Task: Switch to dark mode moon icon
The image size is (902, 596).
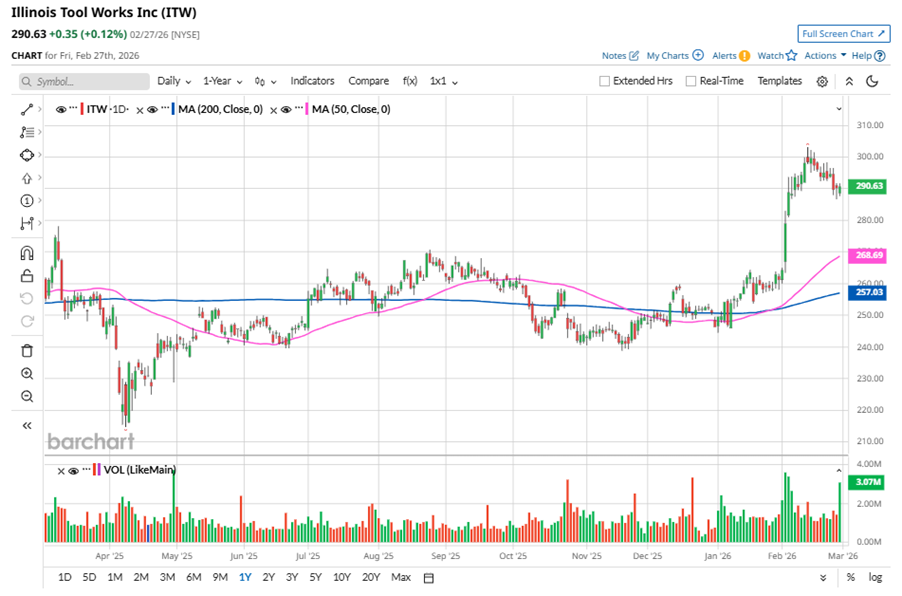Action: (x=872, y=81)
